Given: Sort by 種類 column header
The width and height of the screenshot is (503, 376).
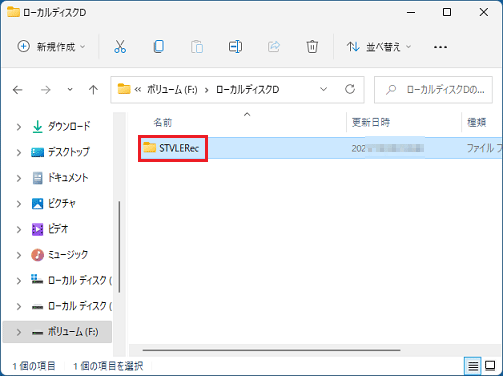Looking at the screenshot, I should click(477, 123).
